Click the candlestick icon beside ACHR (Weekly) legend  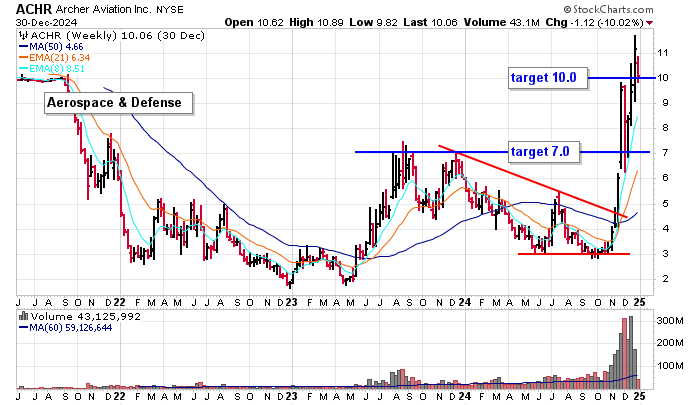tap(24, 36)
